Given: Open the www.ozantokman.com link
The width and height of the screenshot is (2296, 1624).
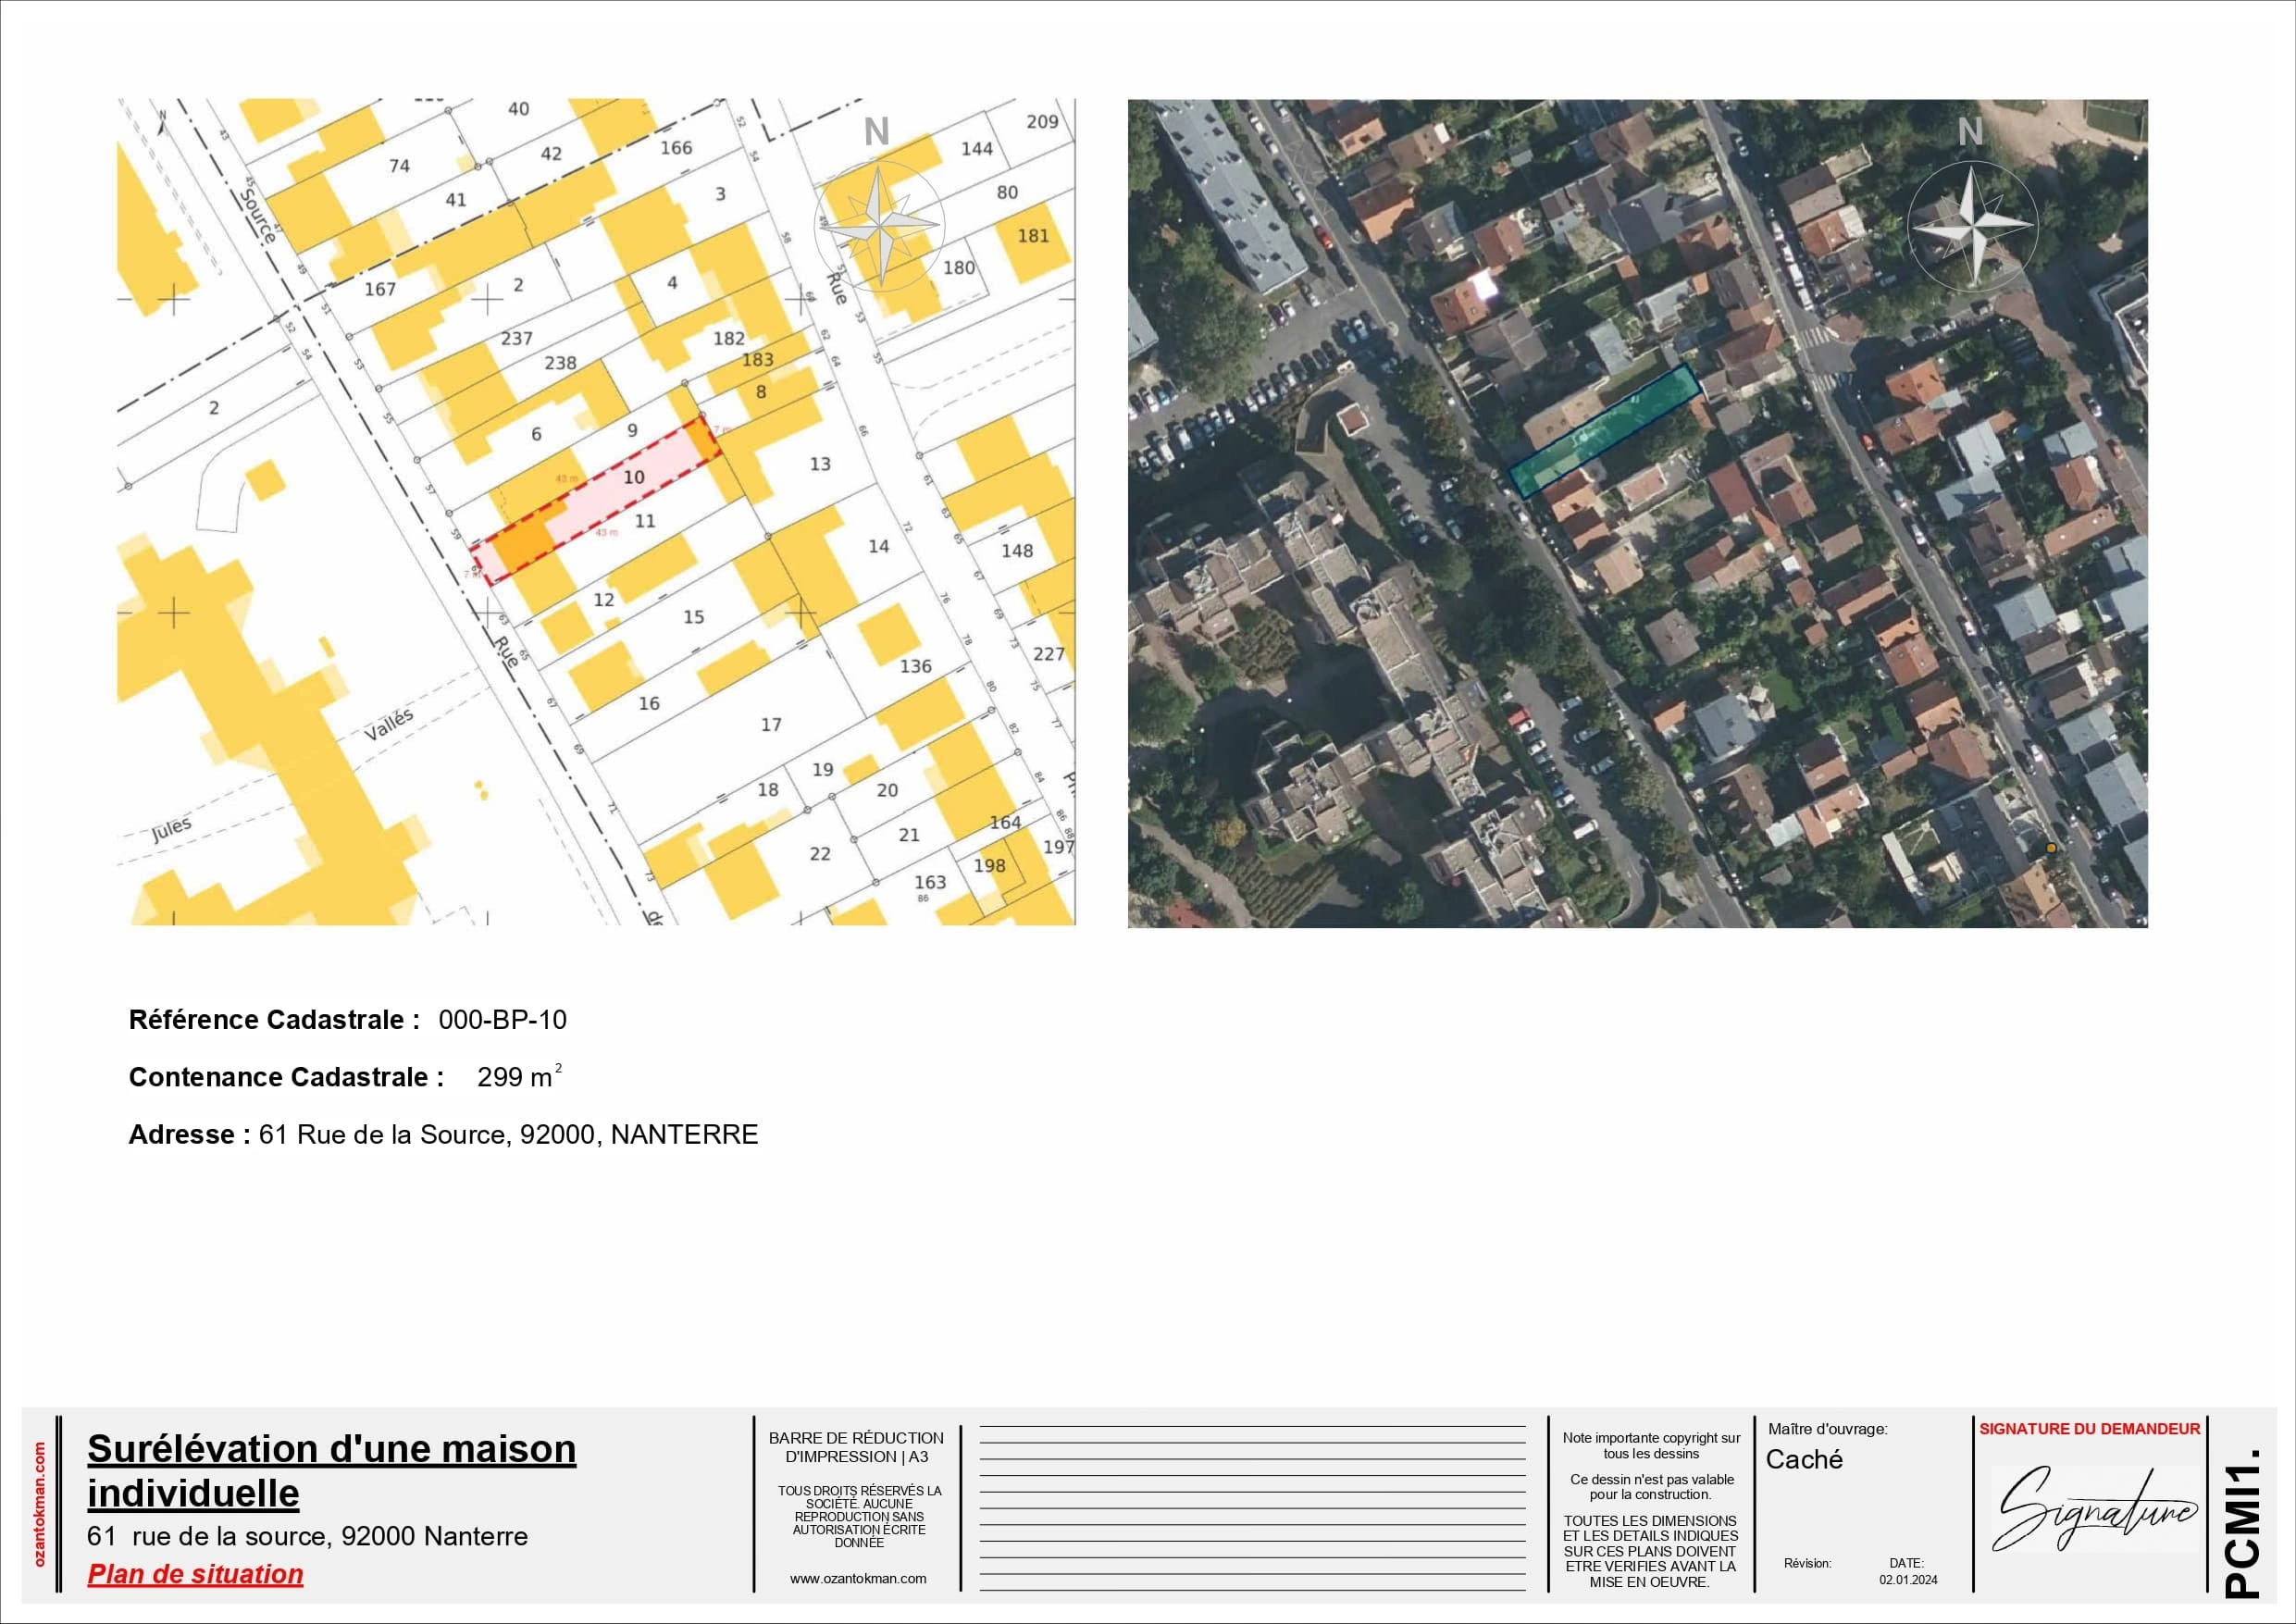Looking at the screenshot, I should click(x=858, y=1579).
